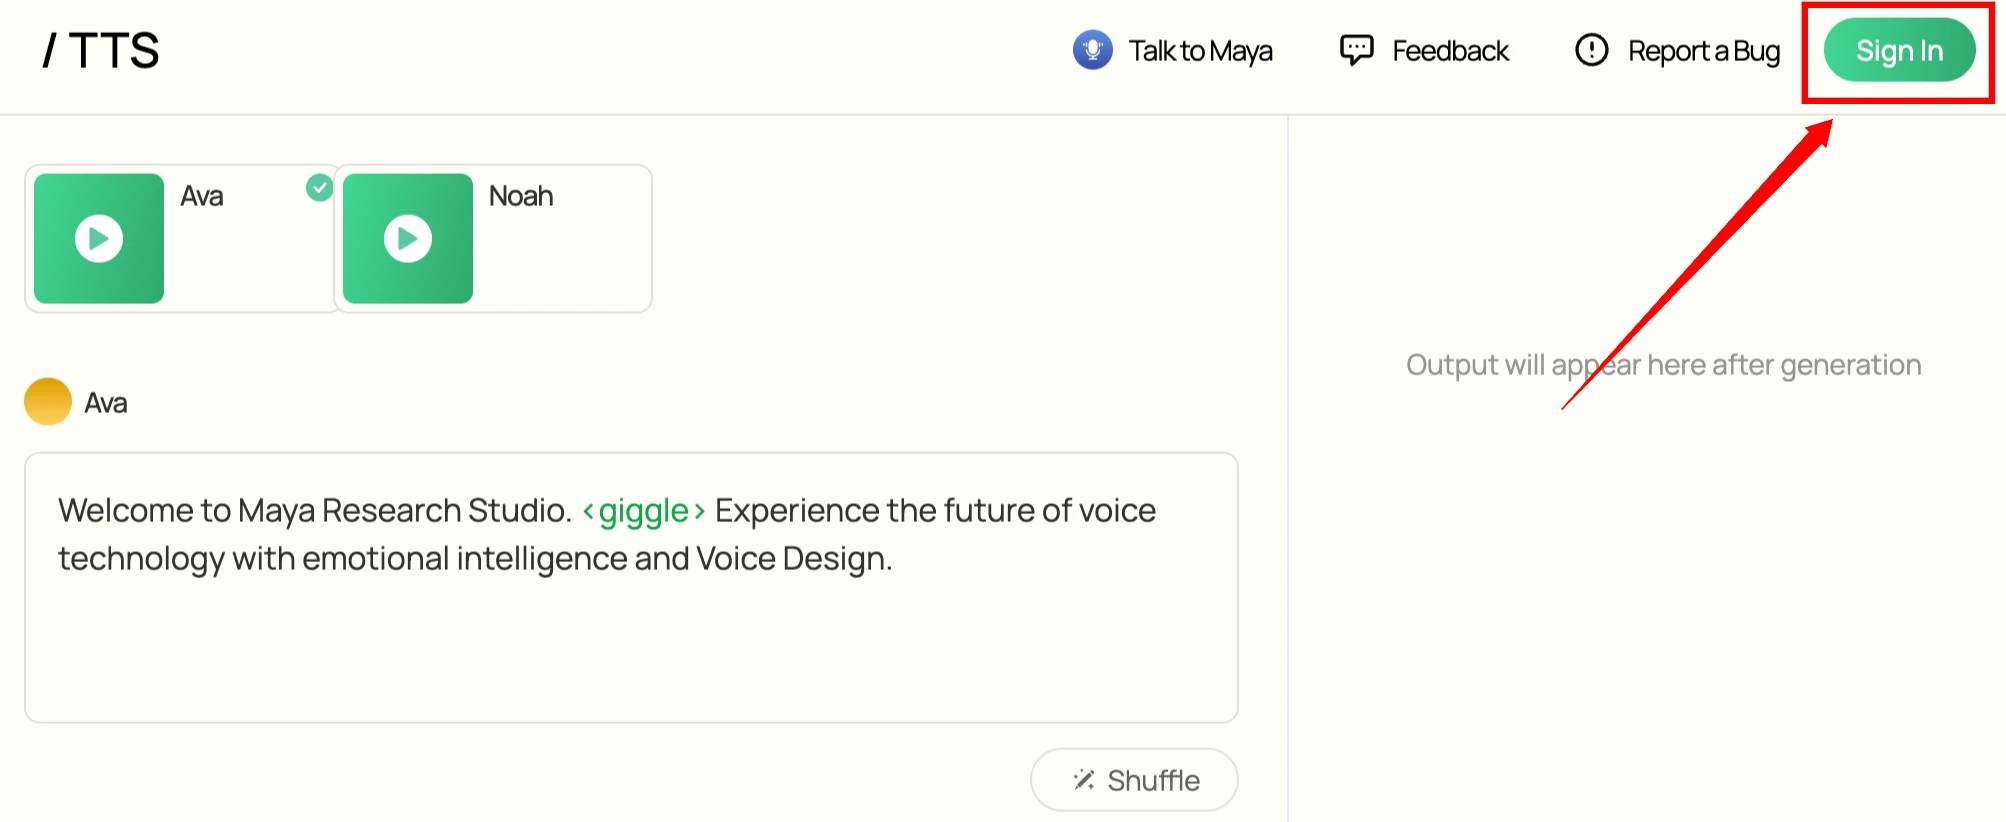Image resolution: width=2006 pixels, height=822 pixels.
Task: Click the Feedback speech bubble icon
Action: coord(1356,50)
